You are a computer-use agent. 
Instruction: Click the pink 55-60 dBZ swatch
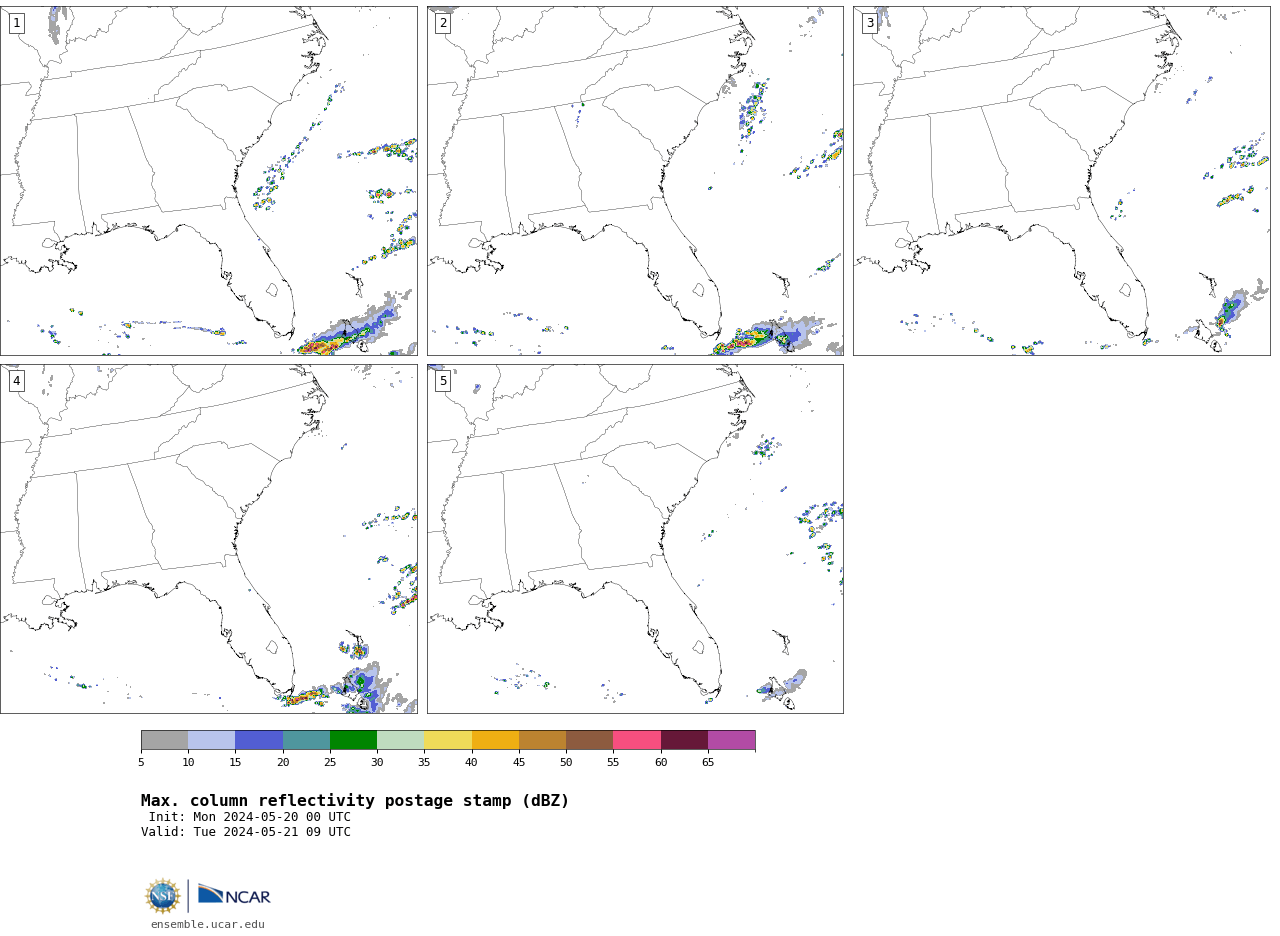click(x=637, y=740)
